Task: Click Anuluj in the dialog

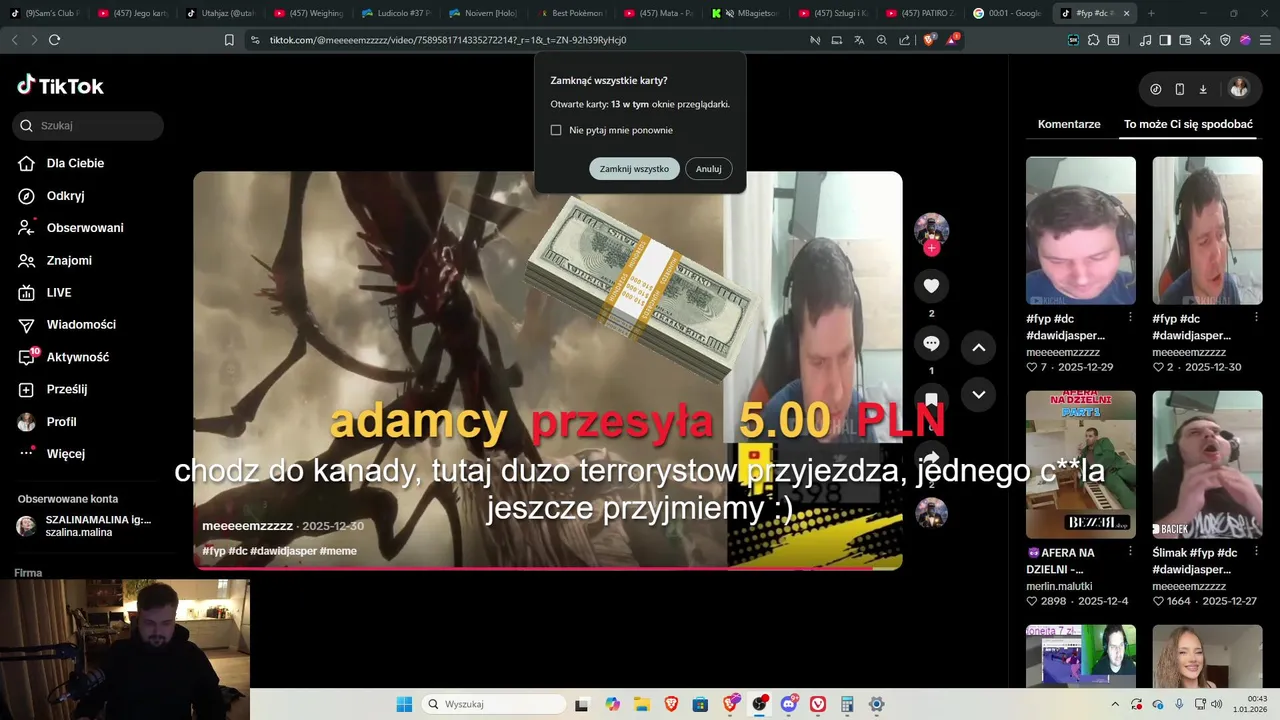Action: click(x=709, y=169)
